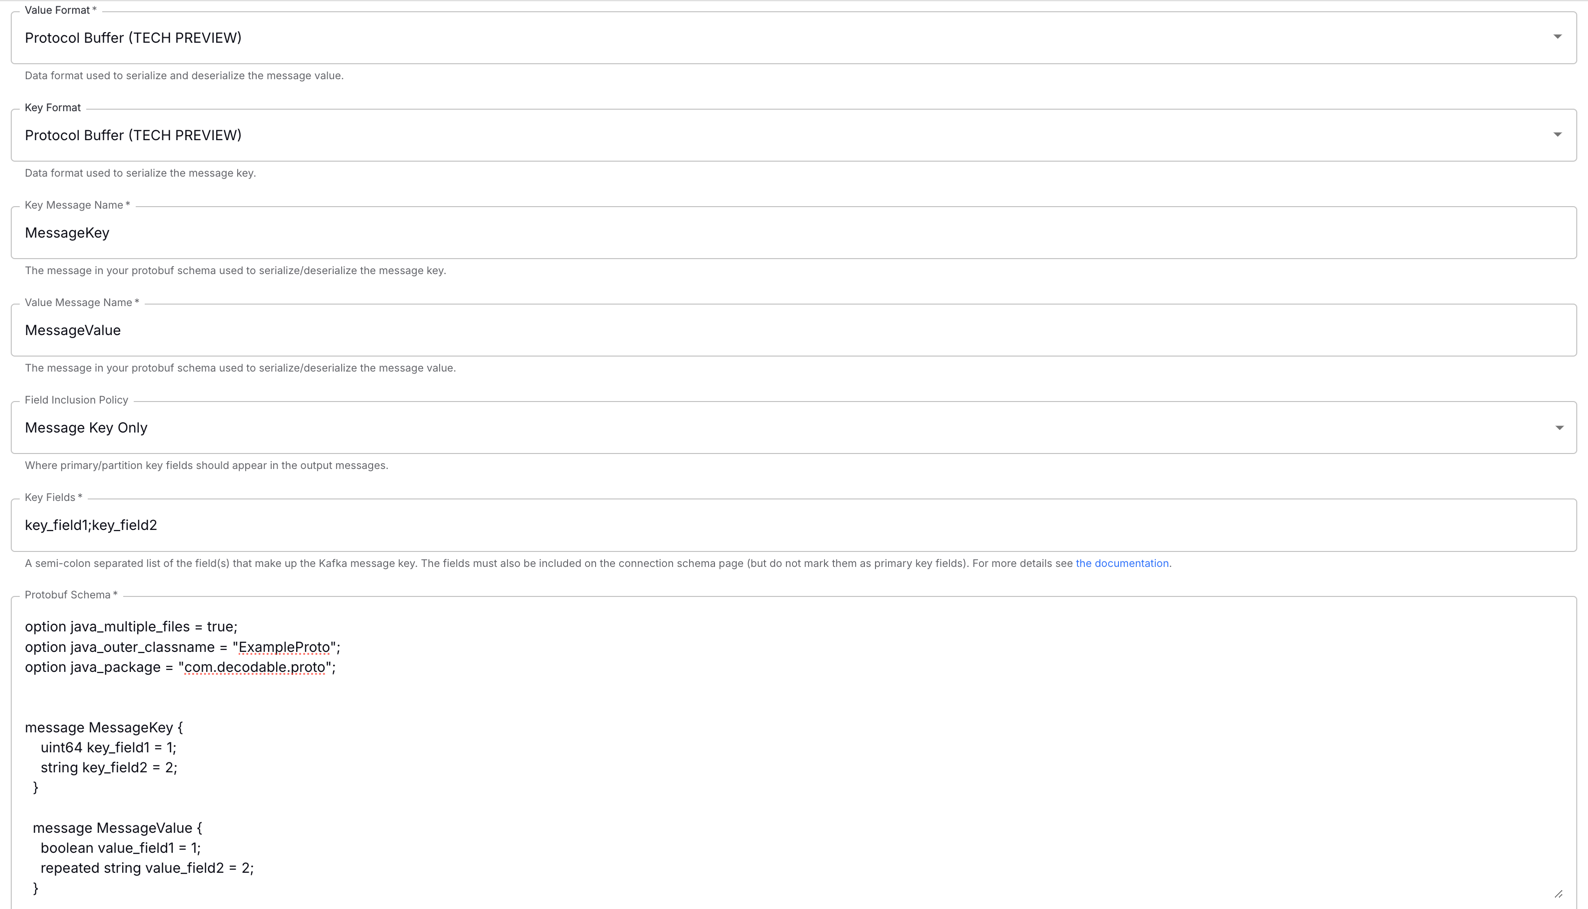Click the 'message MessageKey {' line
Image resolution: width=1588 pixels, height=909 pixels.
[x=104, y=728]
